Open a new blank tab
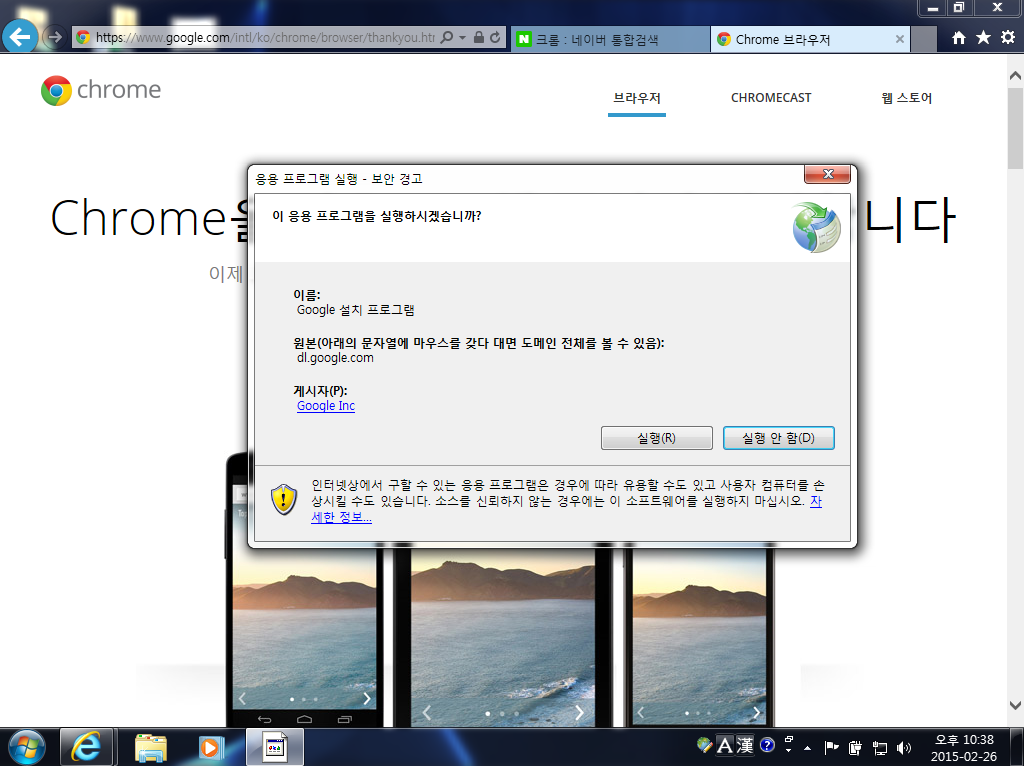 pyautogui.click(x=923, y=39)
